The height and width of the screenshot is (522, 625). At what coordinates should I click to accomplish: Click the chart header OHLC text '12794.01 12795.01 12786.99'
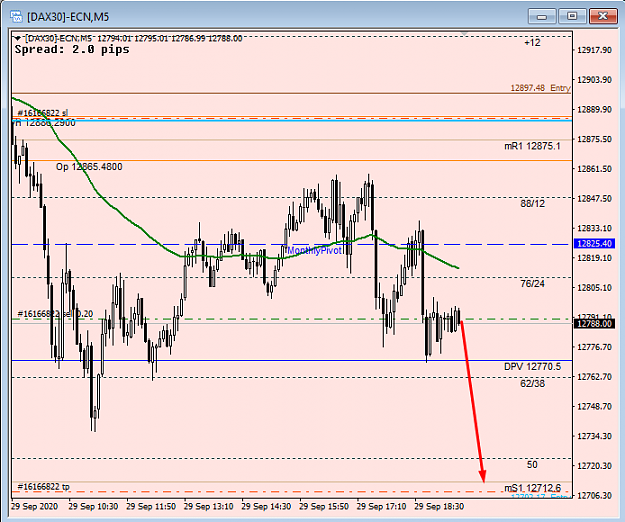click(151, 39)
